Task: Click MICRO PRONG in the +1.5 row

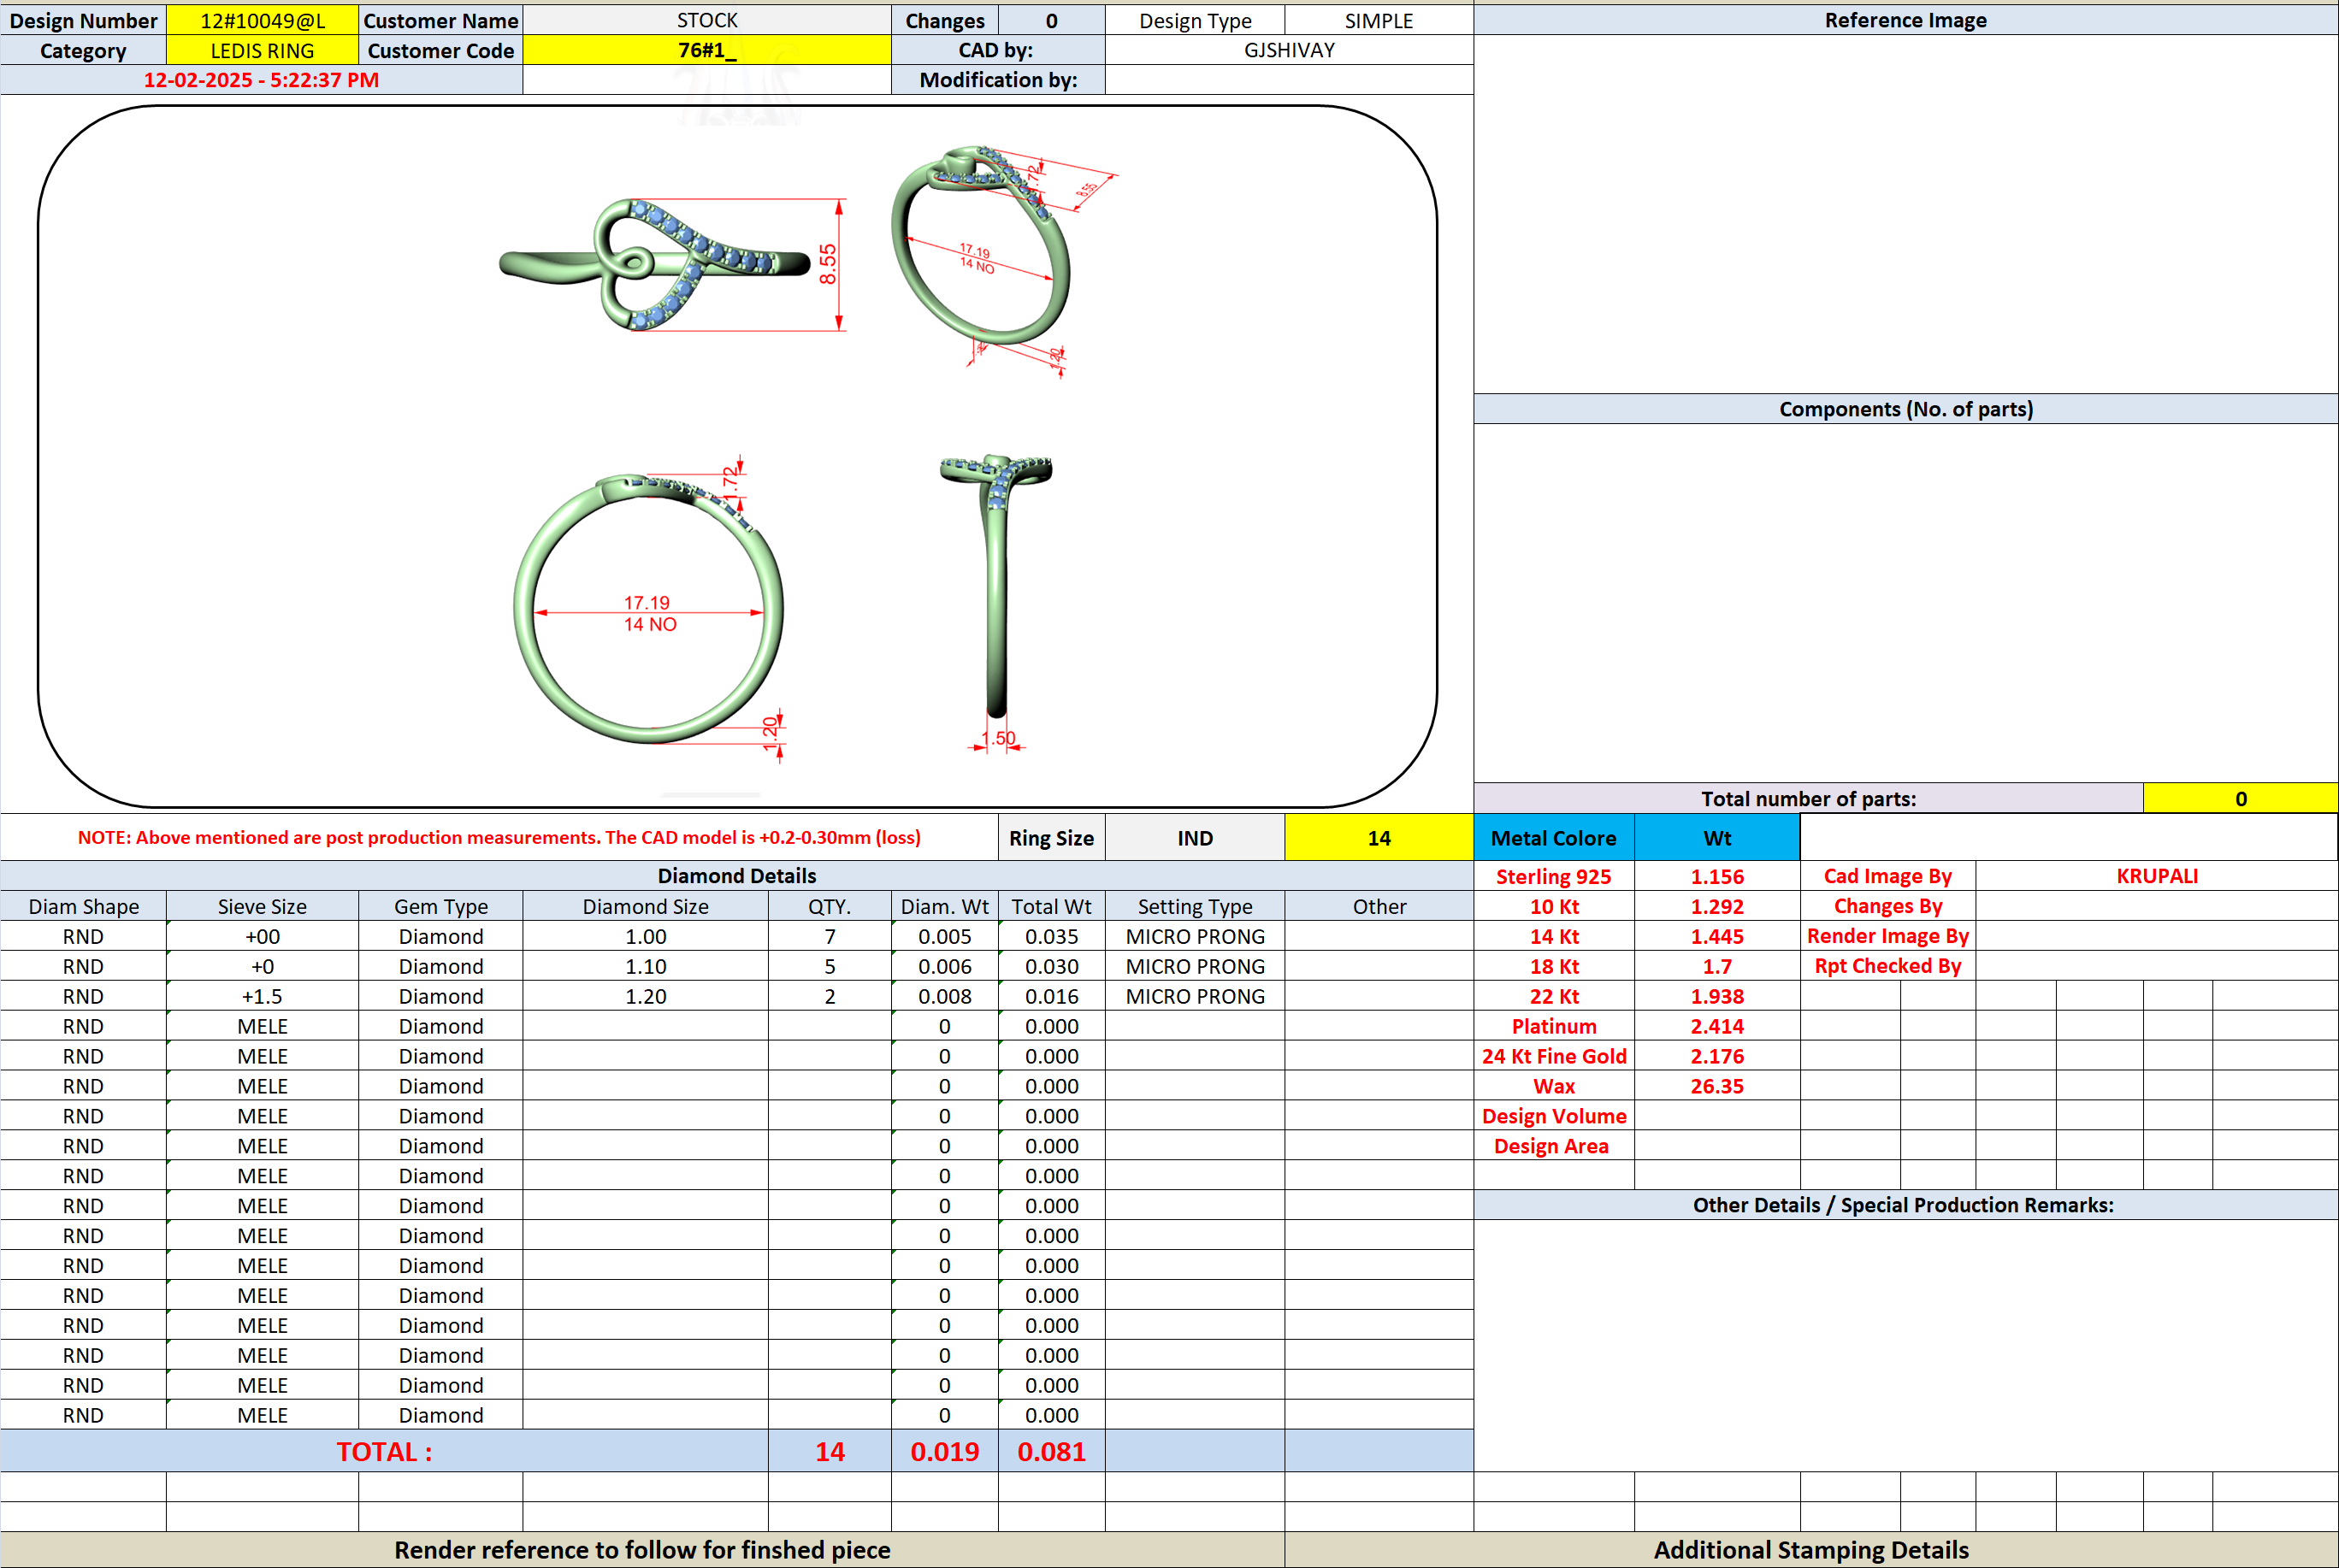Action: click(1194, 996)
